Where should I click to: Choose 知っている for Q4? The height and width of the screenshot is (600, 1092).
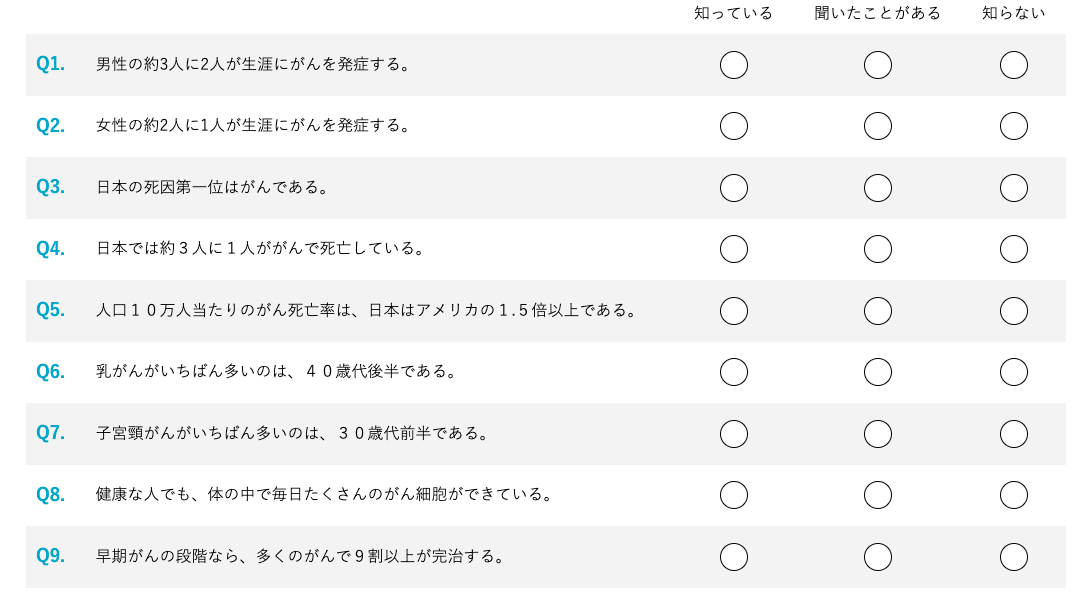click(734, 249)
